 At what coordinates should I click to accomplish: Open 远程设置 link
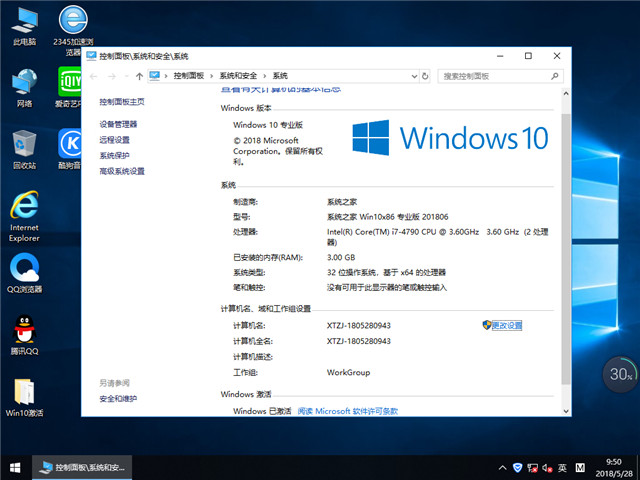[114, 140]
